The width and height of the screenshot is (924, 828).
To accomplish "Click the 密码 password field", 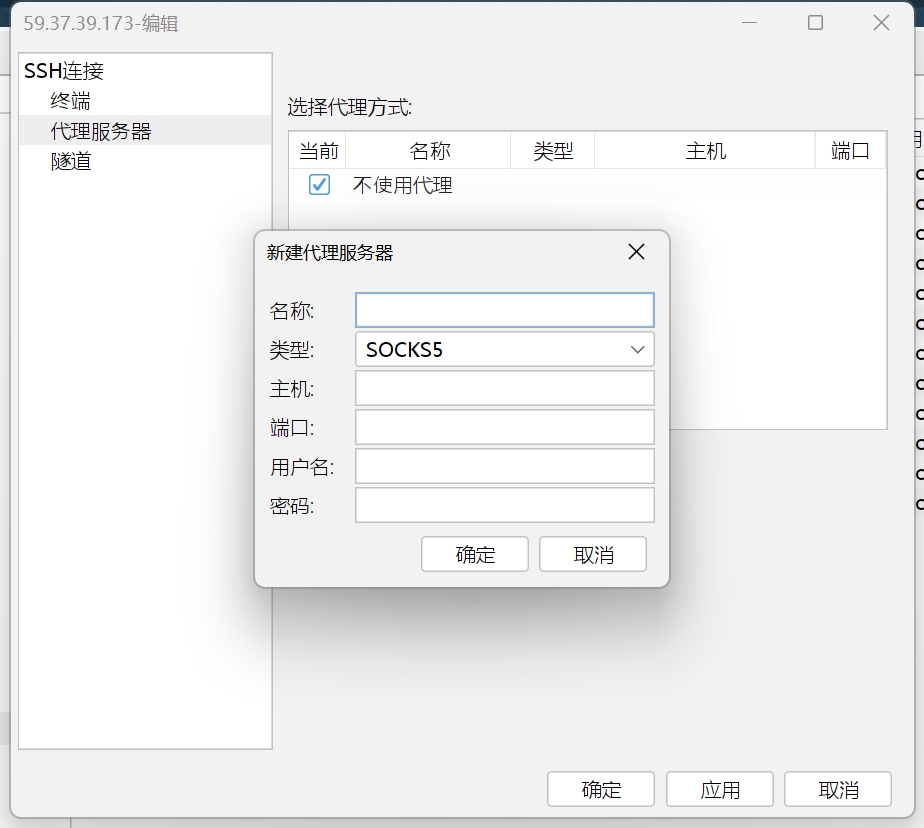I will [x=504, y=505].
